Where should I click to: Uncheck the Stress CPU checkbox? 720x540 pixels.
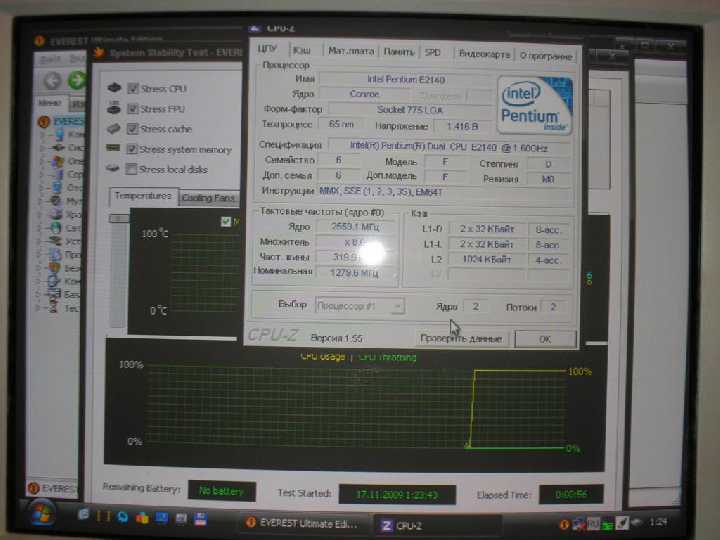pyautogui.click(x=133, y=88)
